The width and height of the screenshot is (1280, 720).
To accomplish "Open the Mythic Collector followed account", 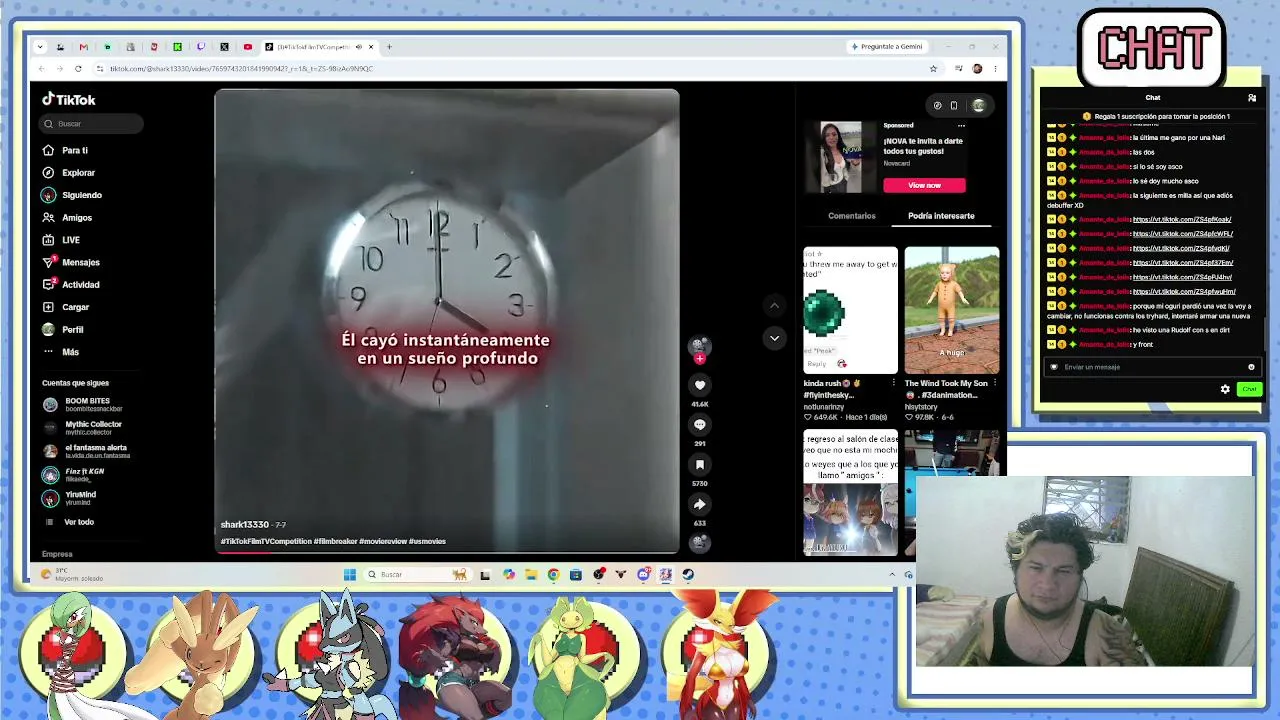I will [x=82, y=428].
